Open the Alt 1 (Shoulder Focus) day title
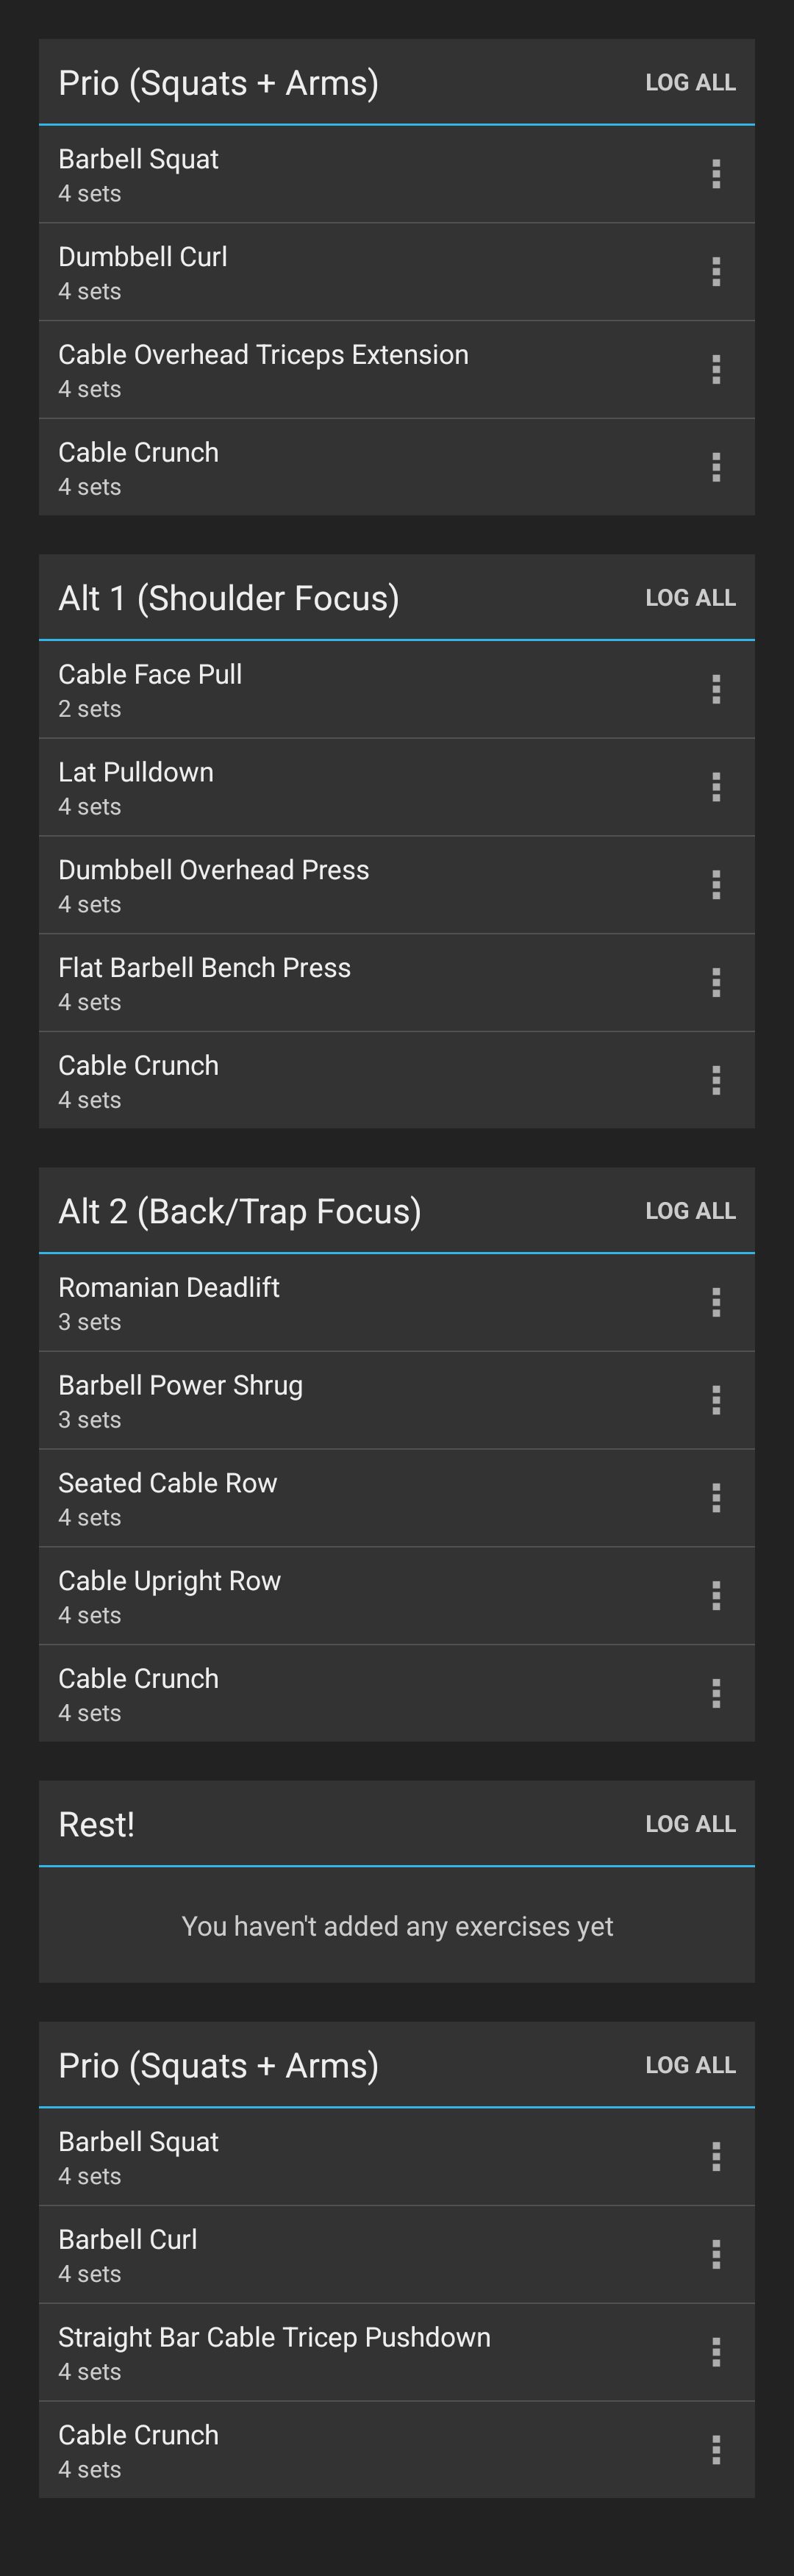794x2576 pixels. (229, 598)
